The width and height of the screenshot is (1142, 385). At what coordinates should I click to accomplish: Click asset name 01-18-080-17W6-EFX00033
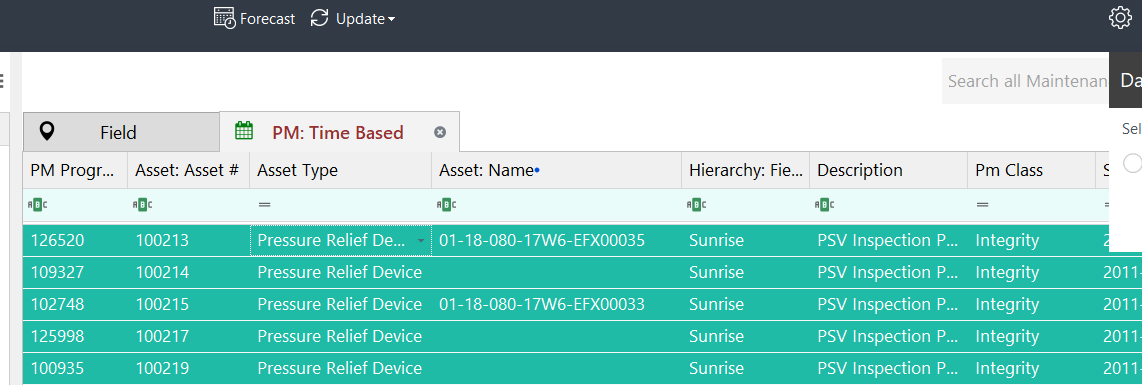[x=542, y=304]
